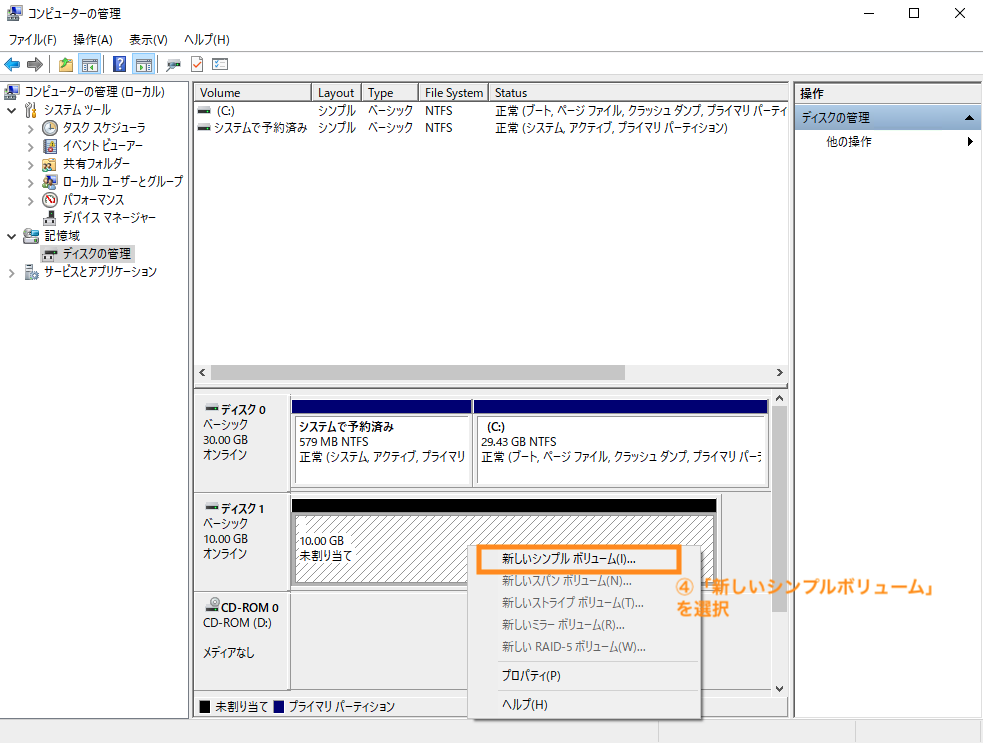Open ローカル ユーザーとグループ tree item
This screenshot has height=743, width=983.
(x=122, y=182)
